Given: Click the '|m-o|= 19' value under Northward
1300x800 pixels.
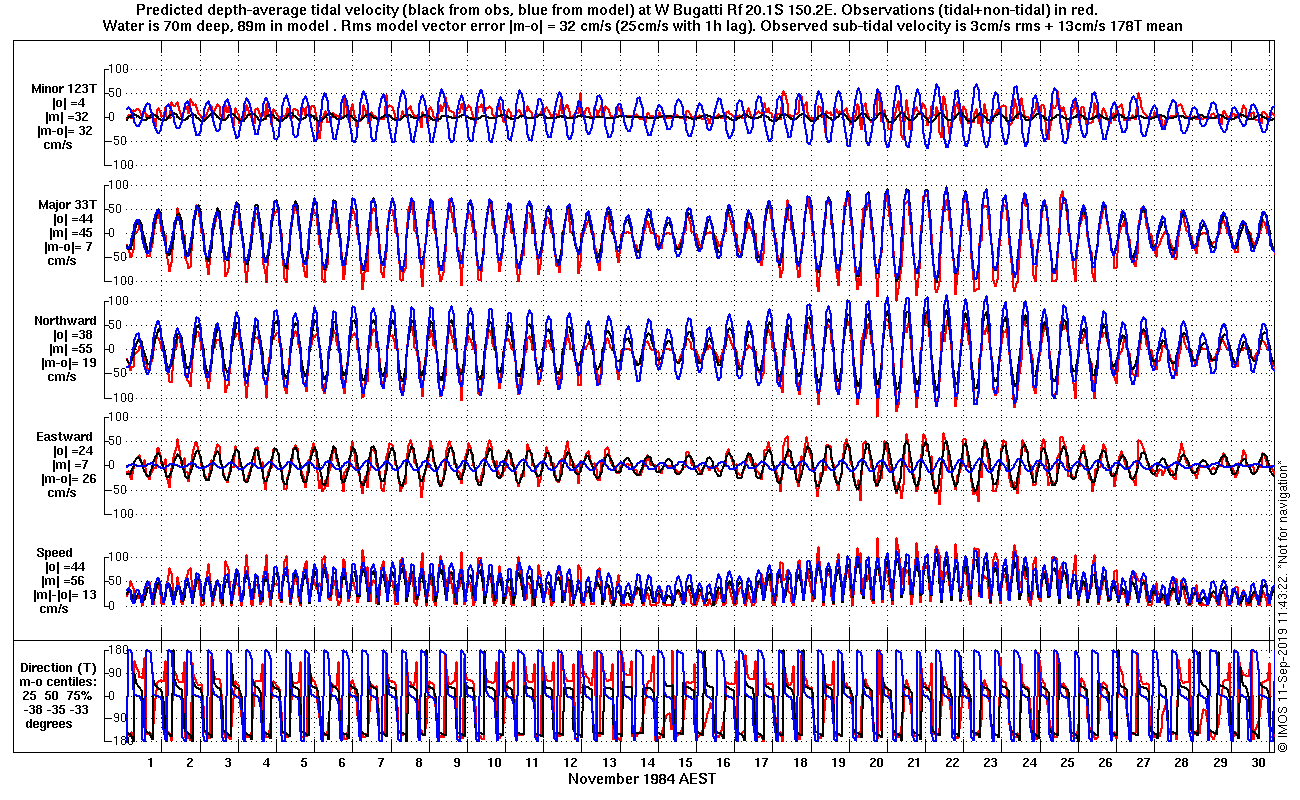Looking at the screenshot, I should [66, 362].
